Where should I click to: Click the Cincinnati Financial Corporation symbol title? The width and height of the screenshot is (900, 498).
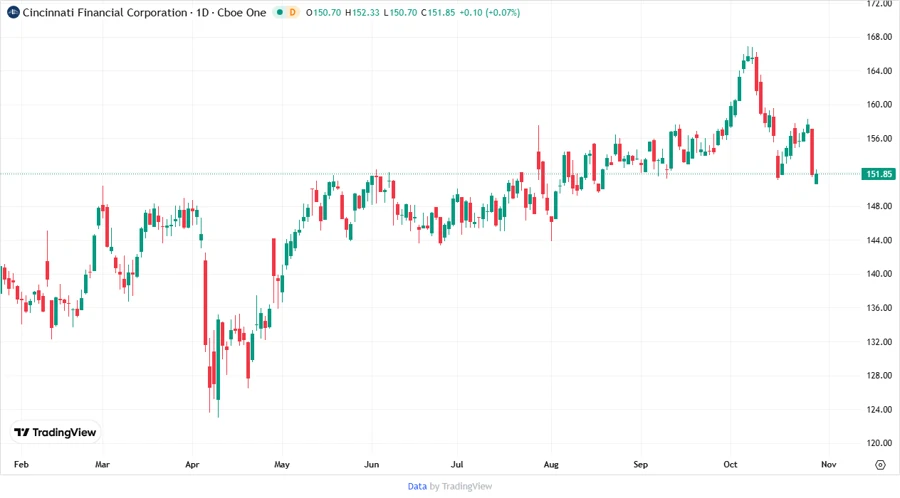(145, 12)
